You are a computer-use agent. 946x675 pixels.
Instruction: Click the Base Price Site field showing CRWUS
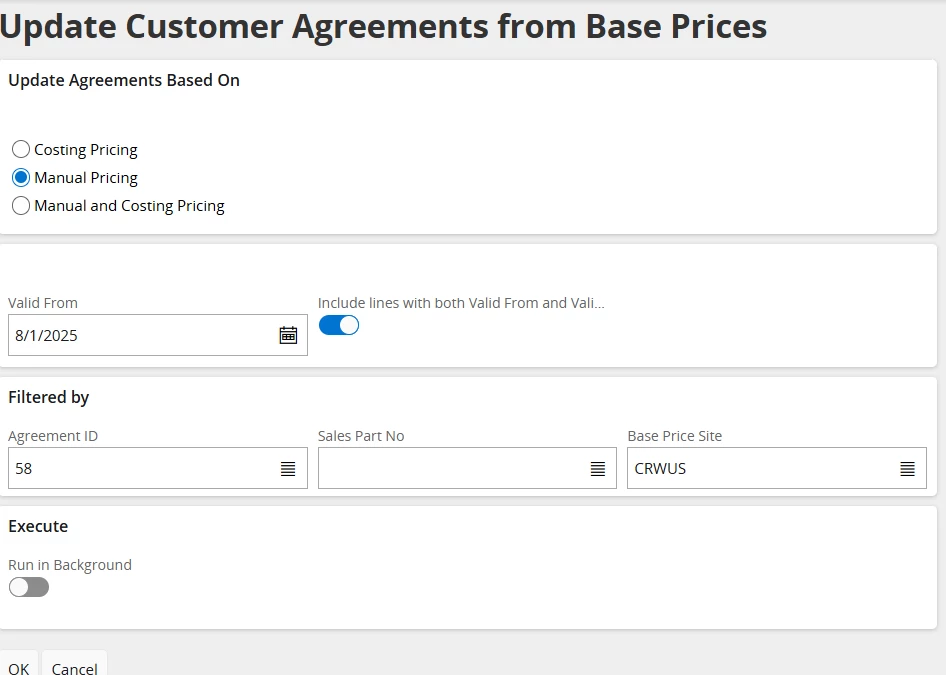point(760,468)
